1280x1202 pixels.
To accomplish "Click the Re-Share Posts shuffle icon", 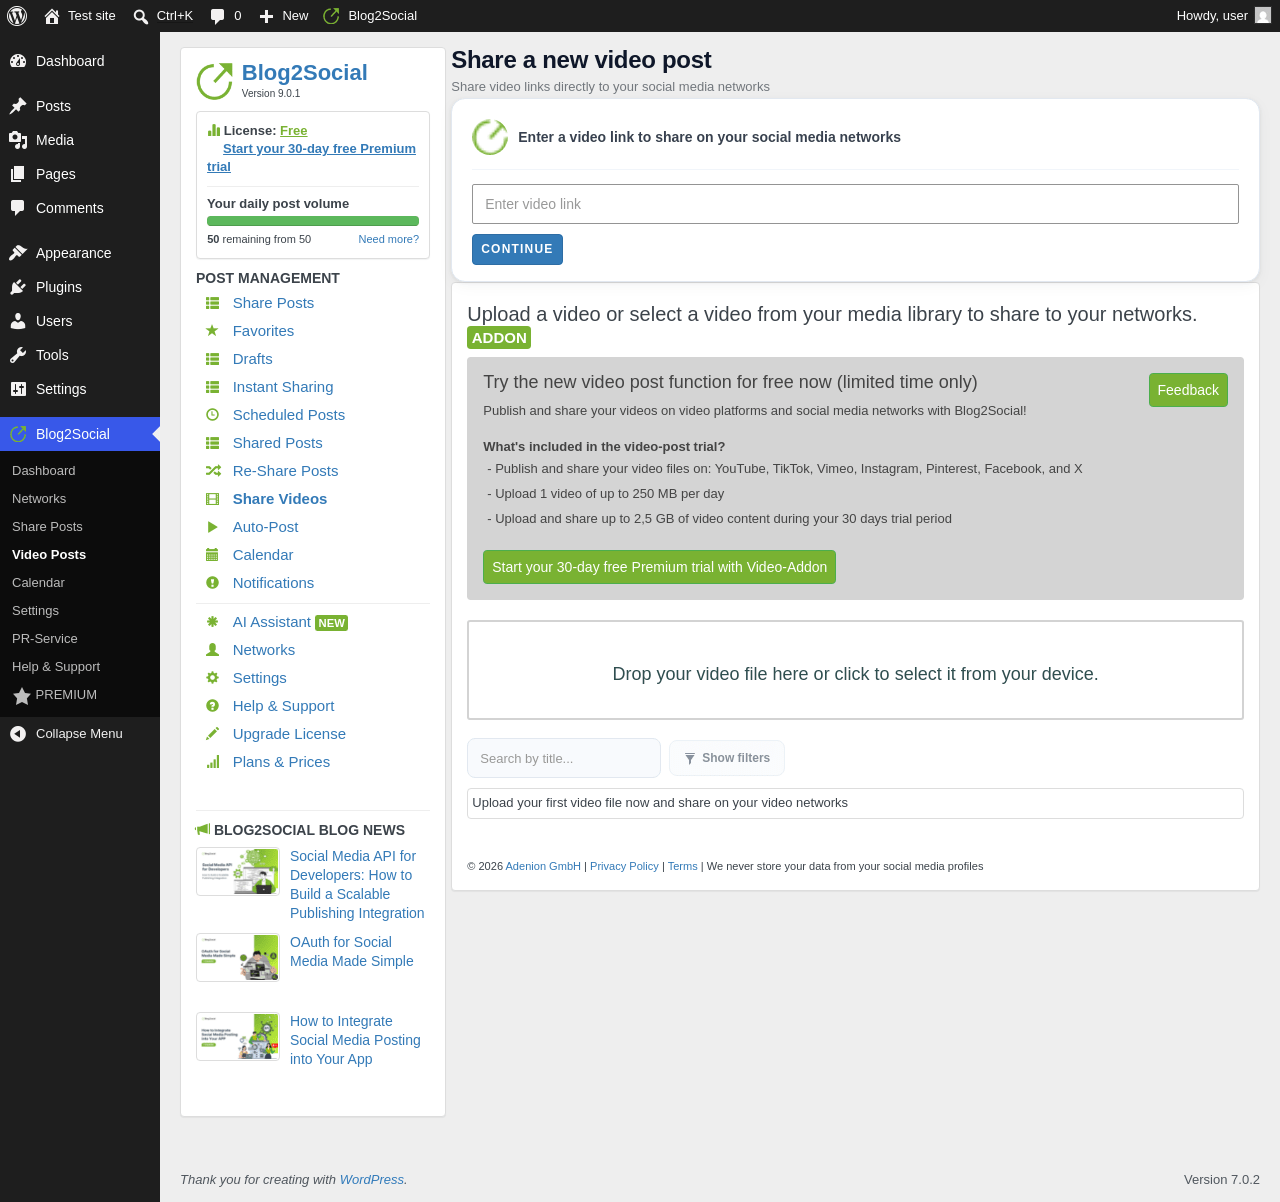I will coord(213,470).
